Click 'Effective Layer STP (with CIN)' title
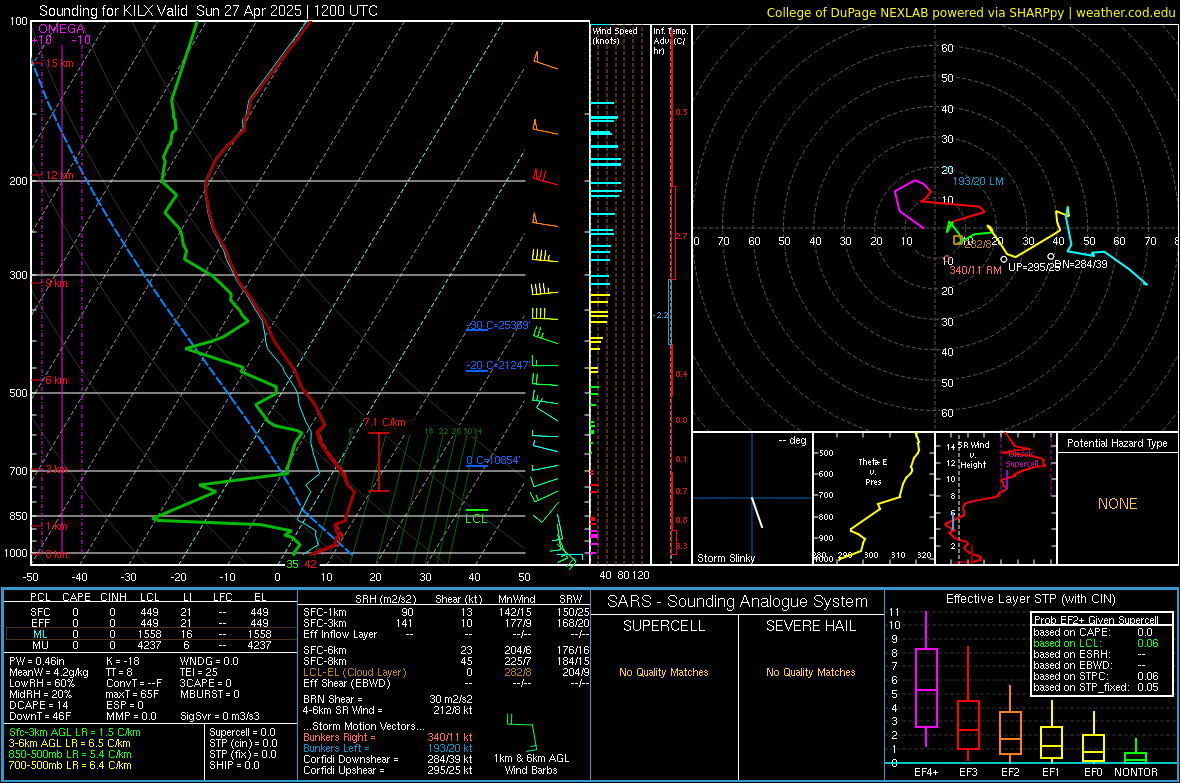This screenshot has height=783, width=1180. pyautogui.click(x=1031, y=599)
